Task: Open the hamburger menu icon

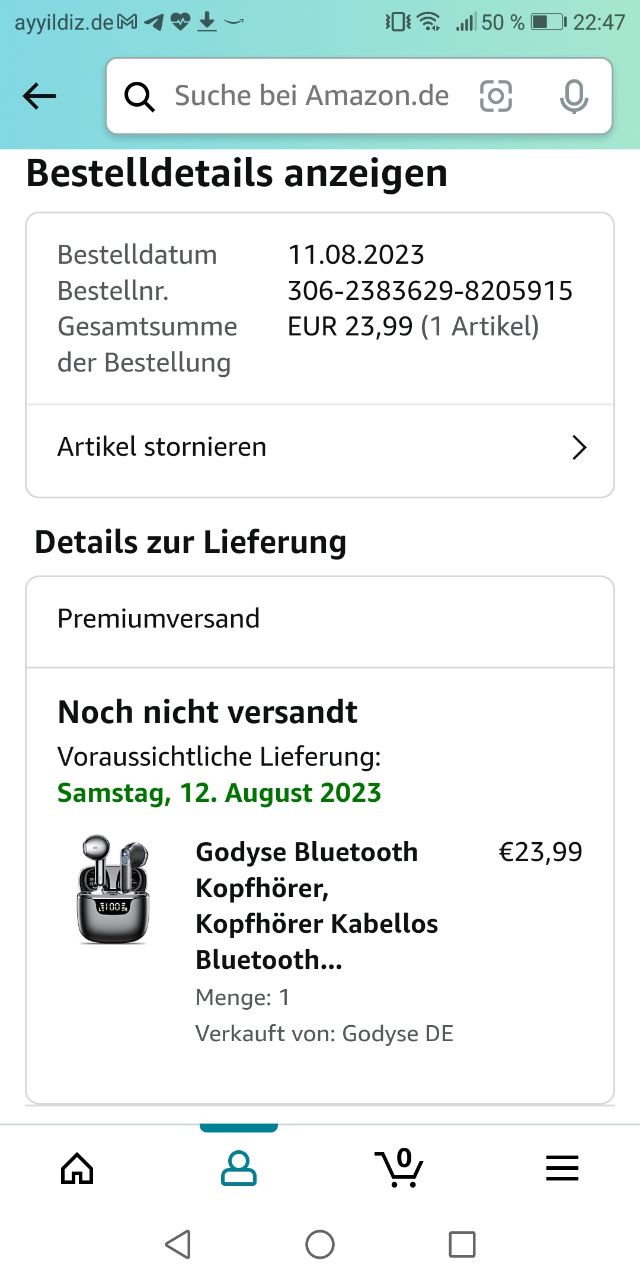Action: point(562,1168)
